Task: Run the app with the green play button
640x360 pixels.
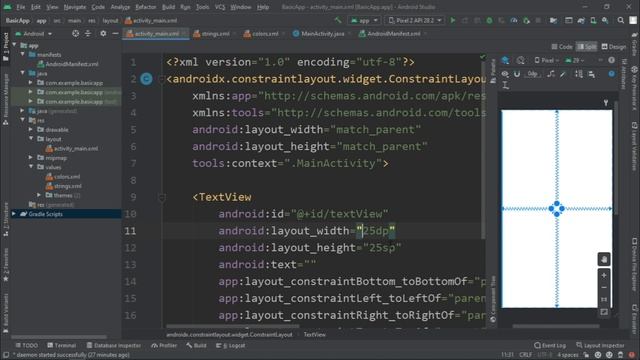Action: coord(453,20)
